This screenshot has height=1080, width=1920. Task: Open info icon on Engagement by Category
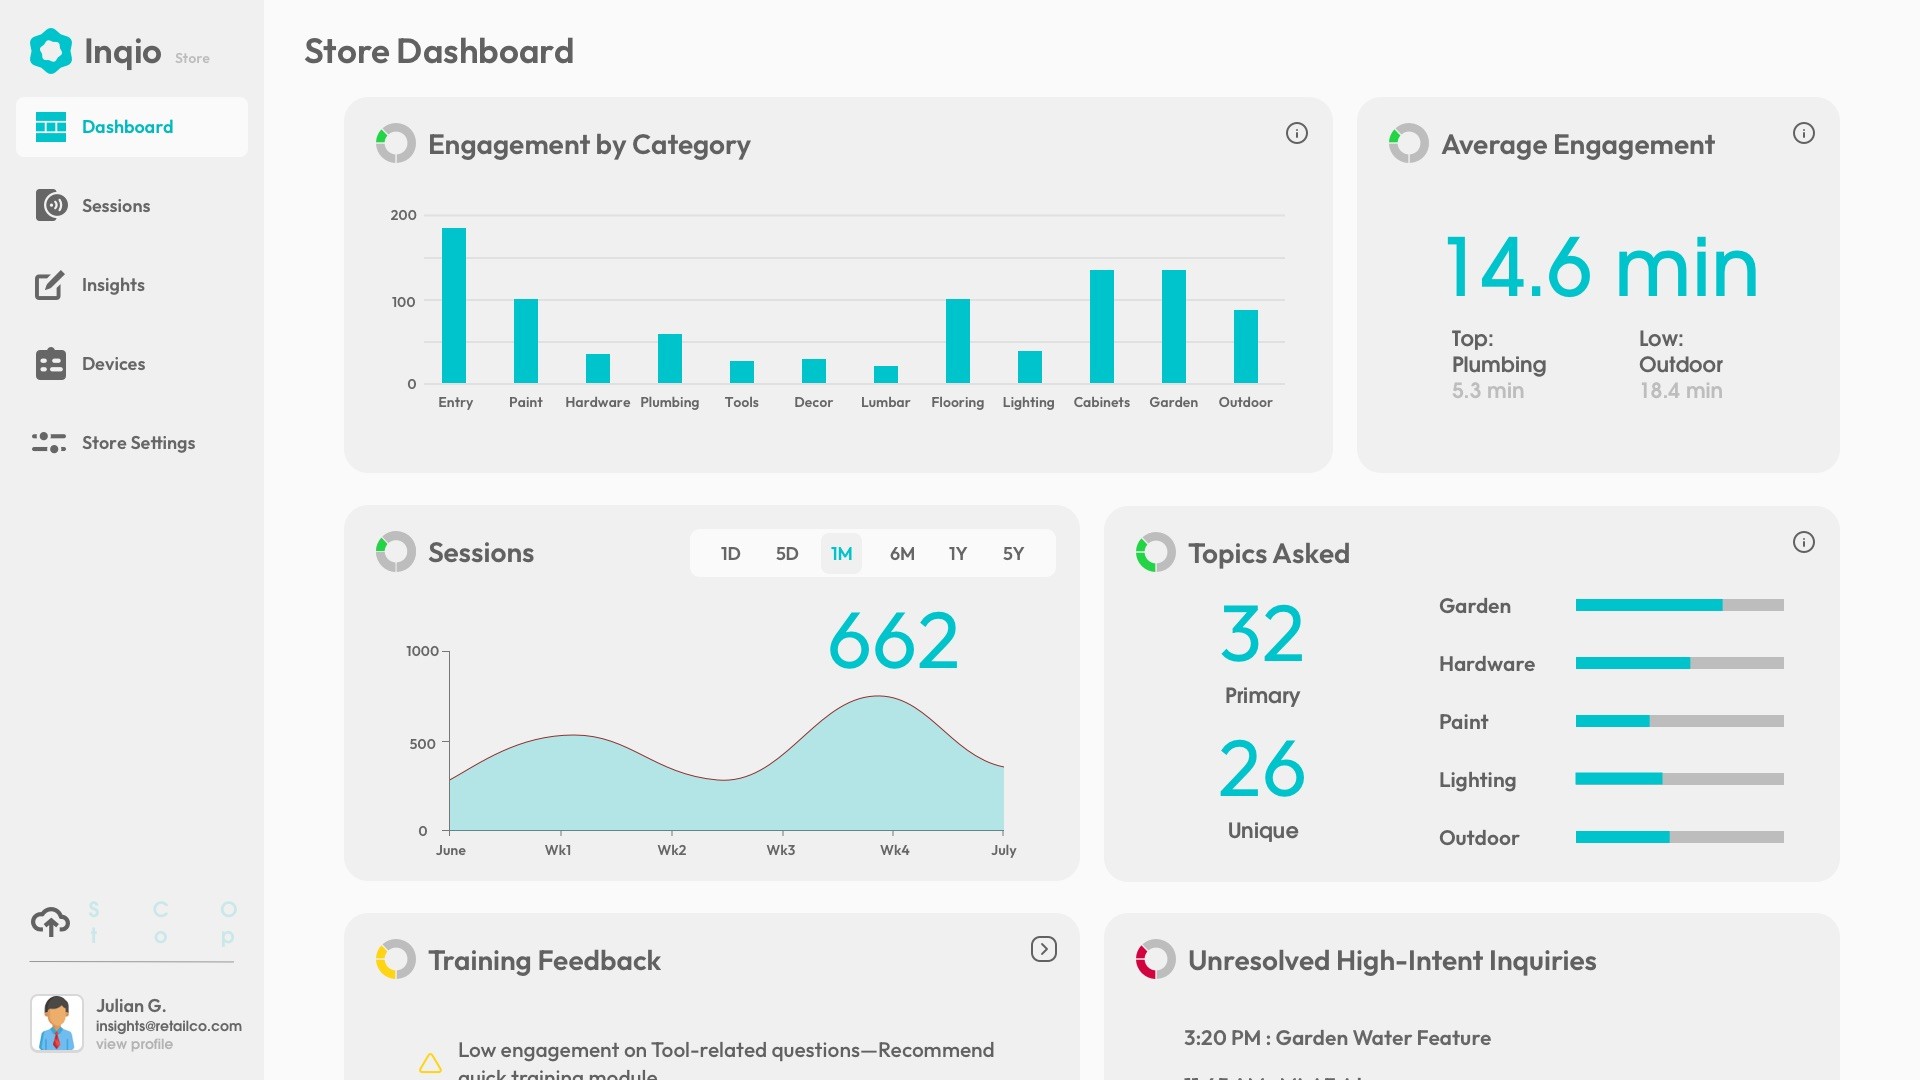point(1296,133)
